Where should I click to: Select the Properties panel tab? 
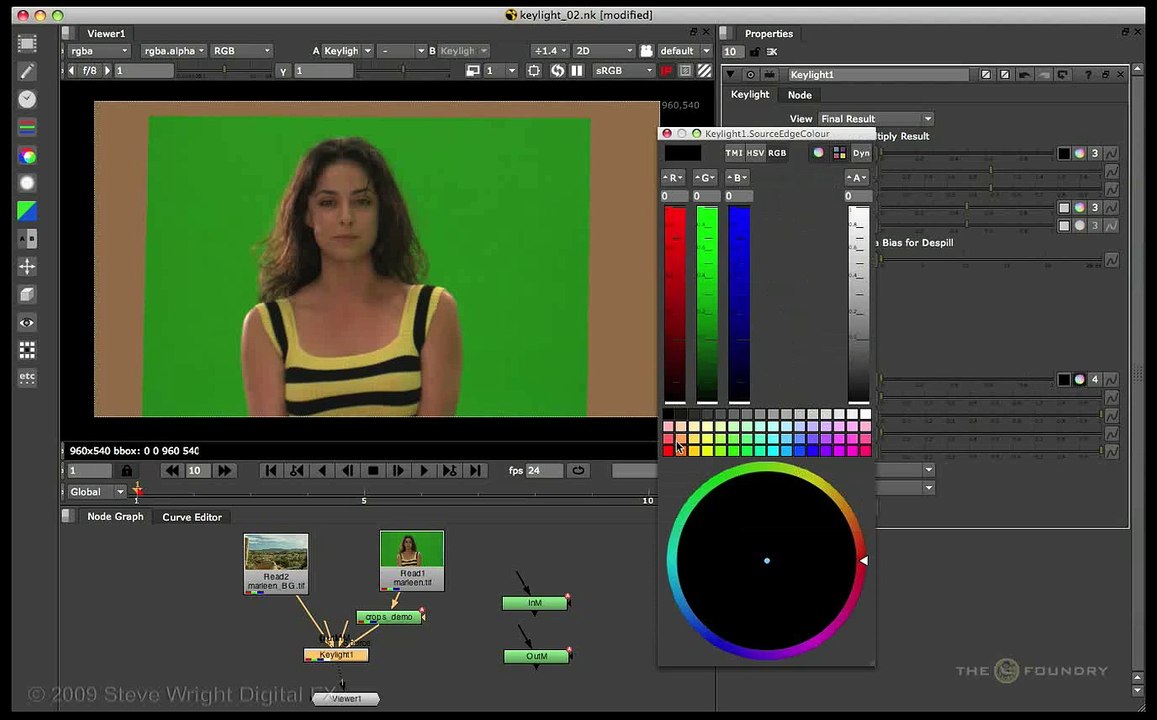(x=768, y=33)
